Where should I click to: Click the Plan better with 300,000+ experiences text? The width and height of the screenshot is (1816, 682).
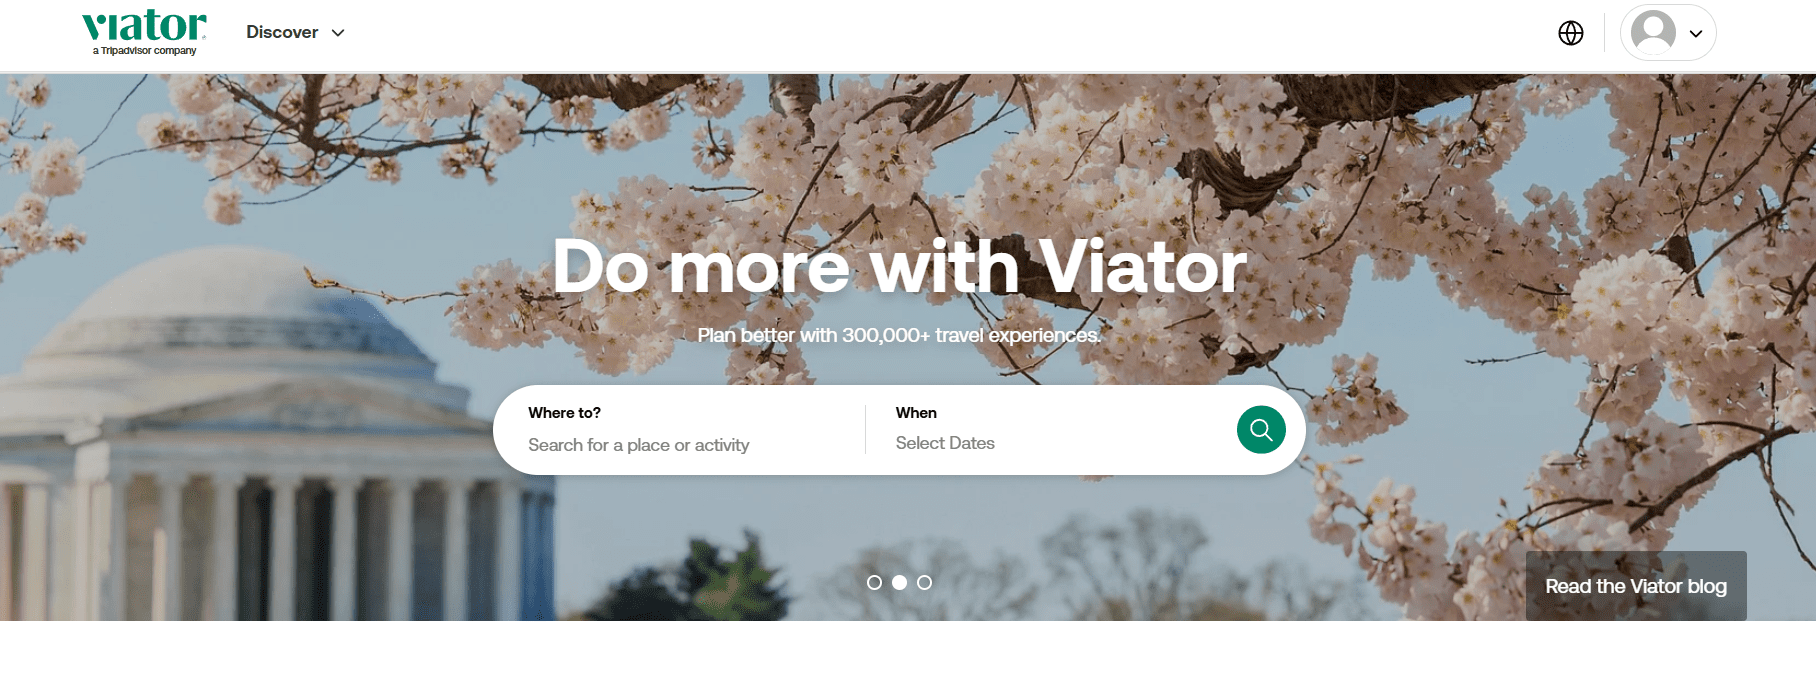point(899,335)
